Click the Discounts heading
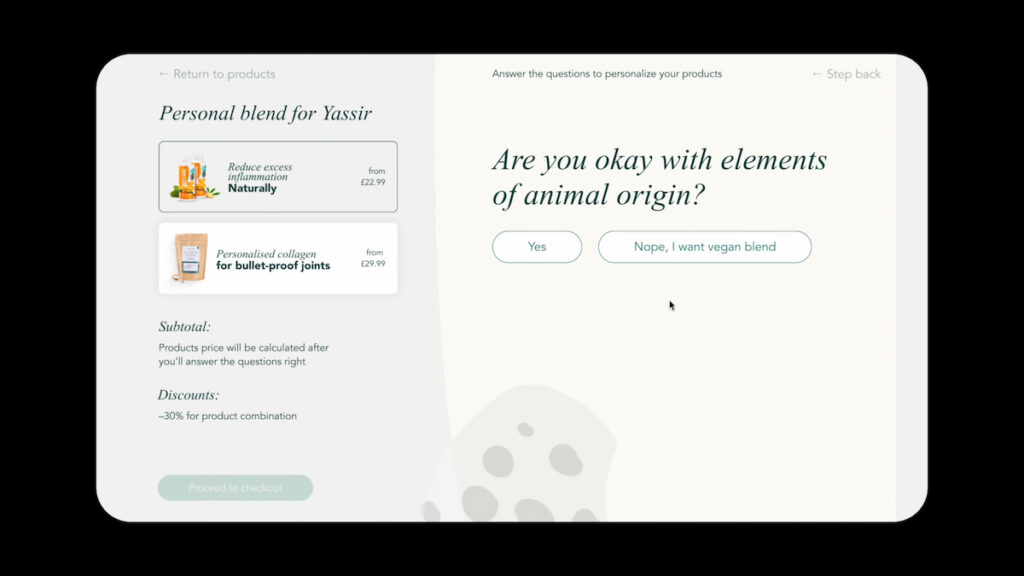This screenshot has width=1024, height=576. [188, 395]
